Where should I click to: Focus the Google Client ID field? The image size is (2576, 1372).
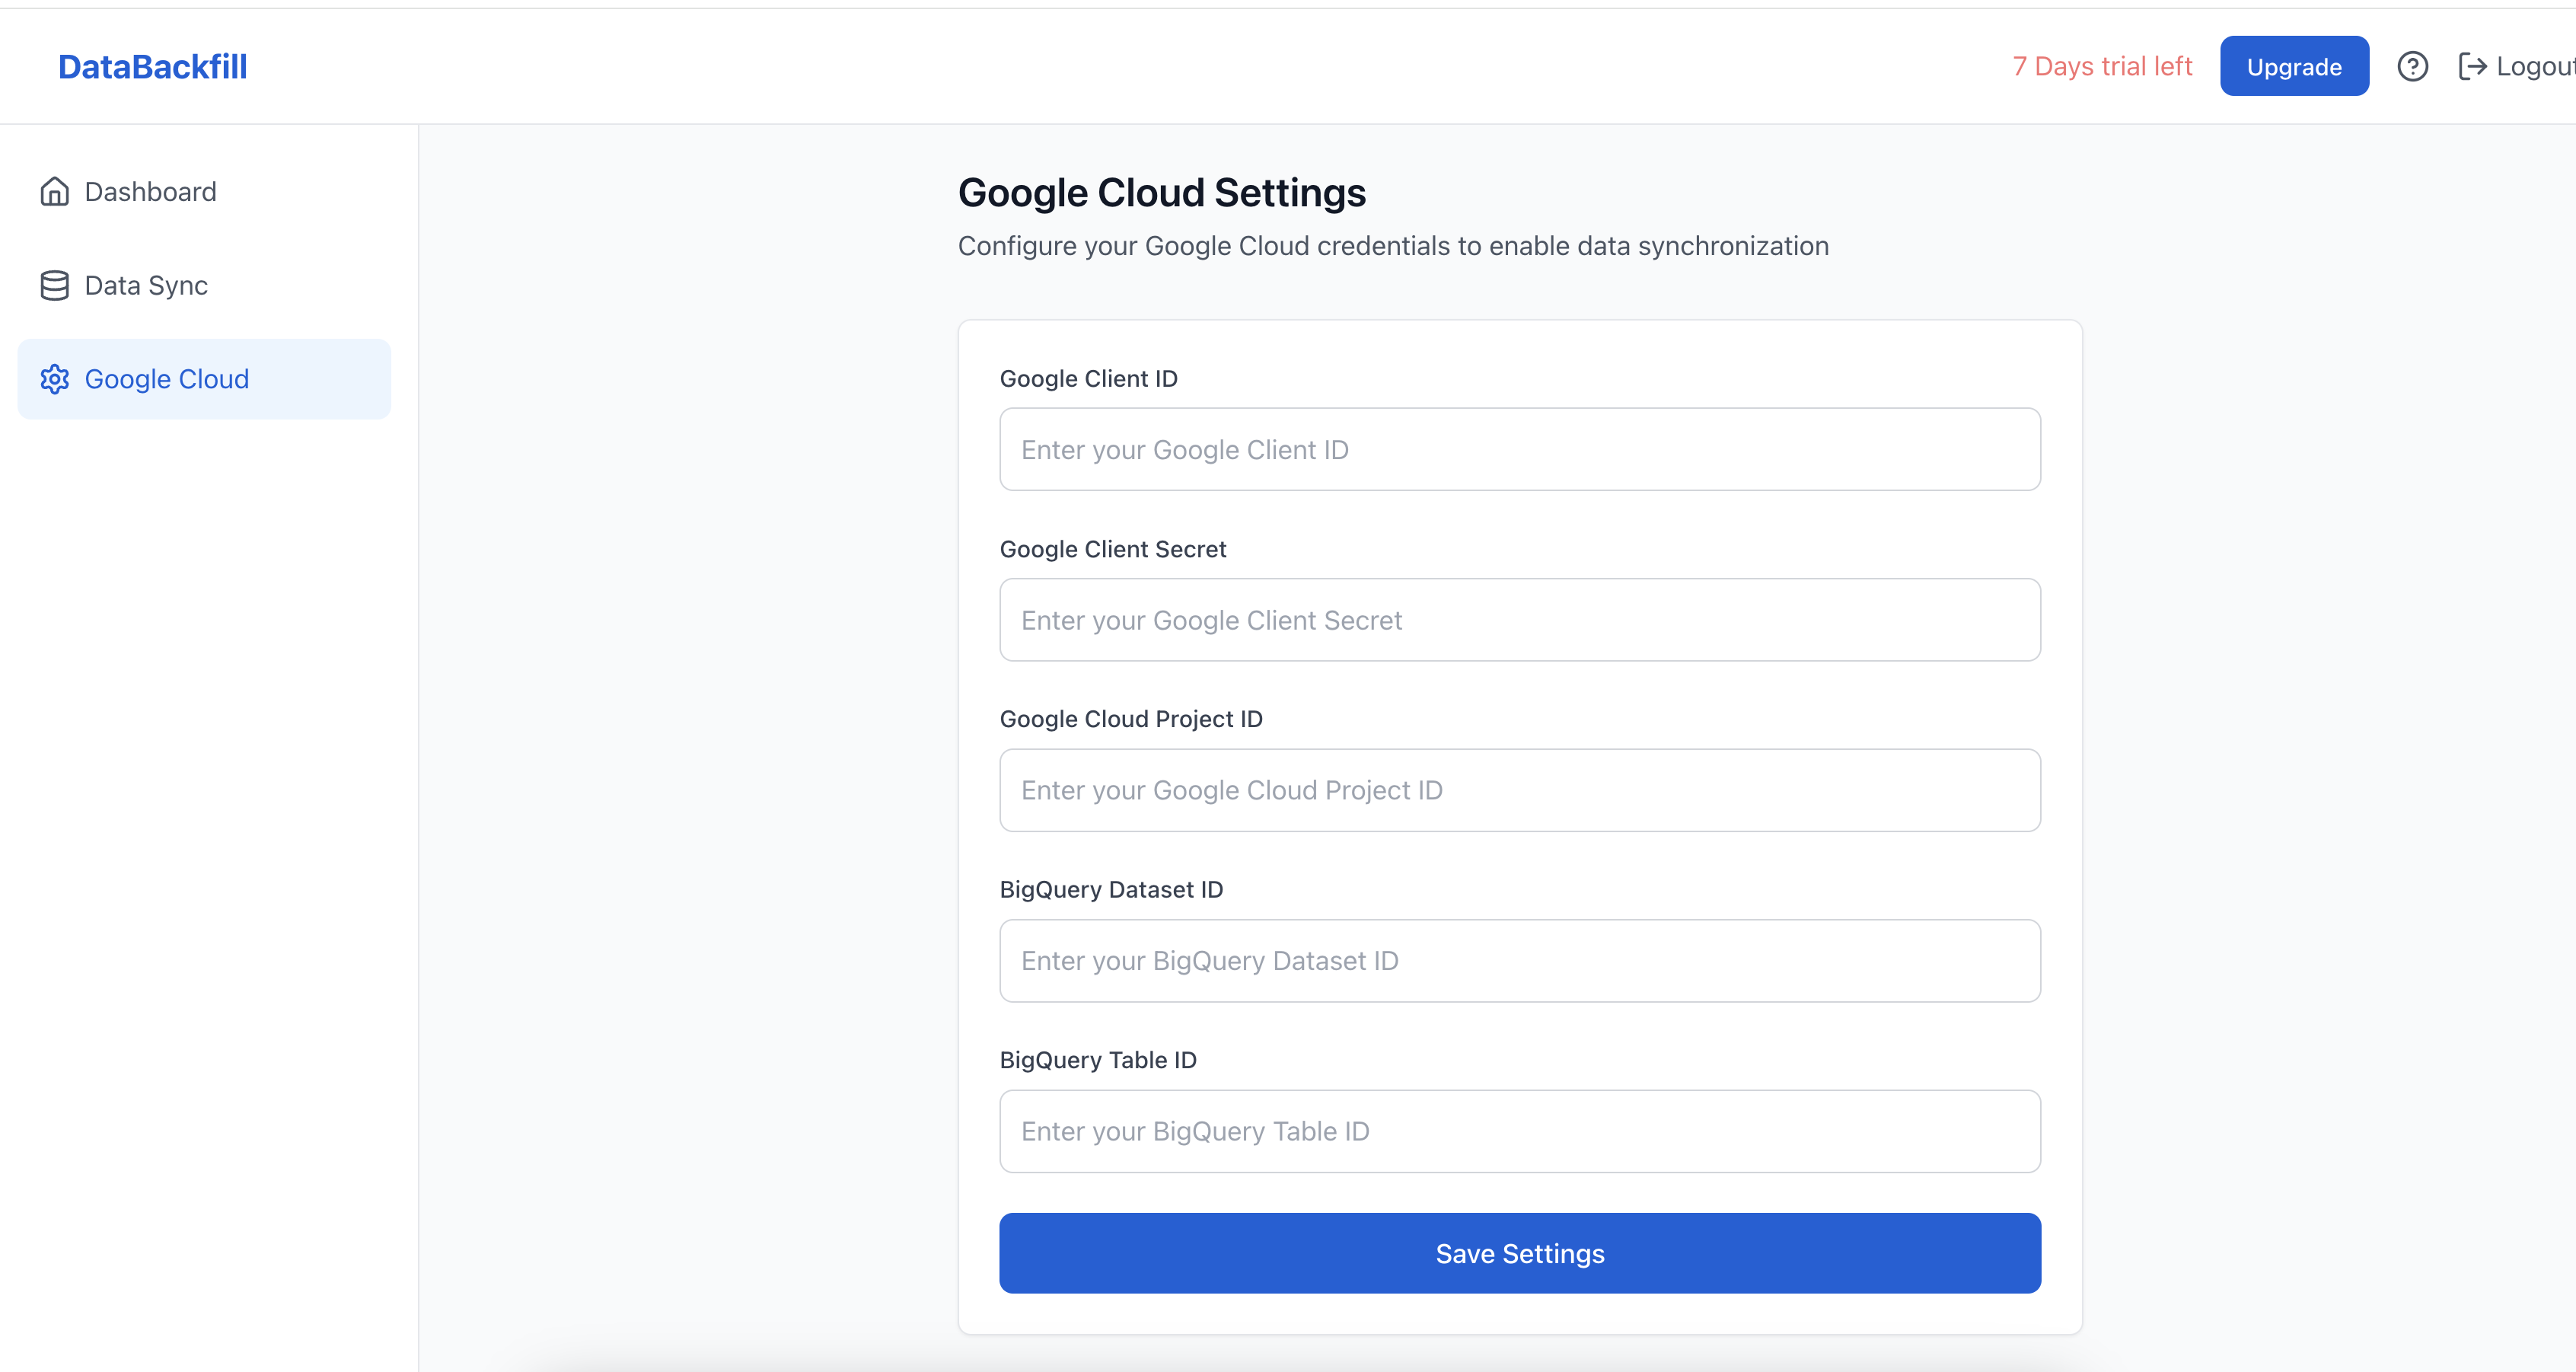(x=1519, y=449)
